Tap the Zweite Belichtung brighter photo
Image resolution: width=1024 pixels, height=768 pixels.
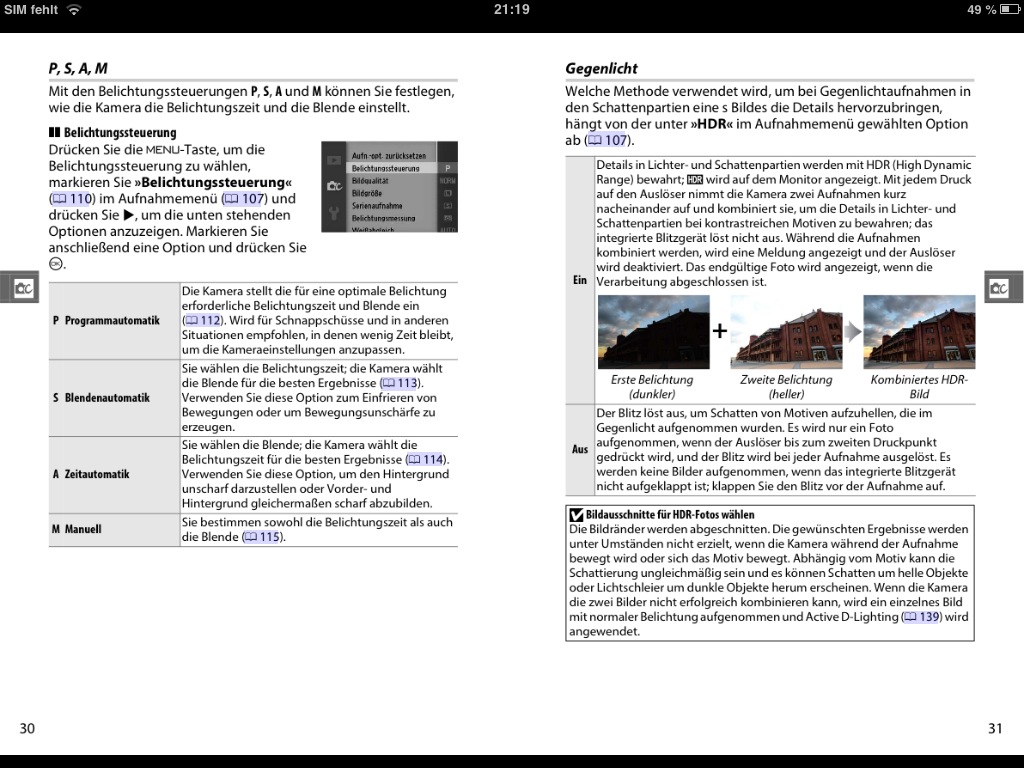[785, 332]
